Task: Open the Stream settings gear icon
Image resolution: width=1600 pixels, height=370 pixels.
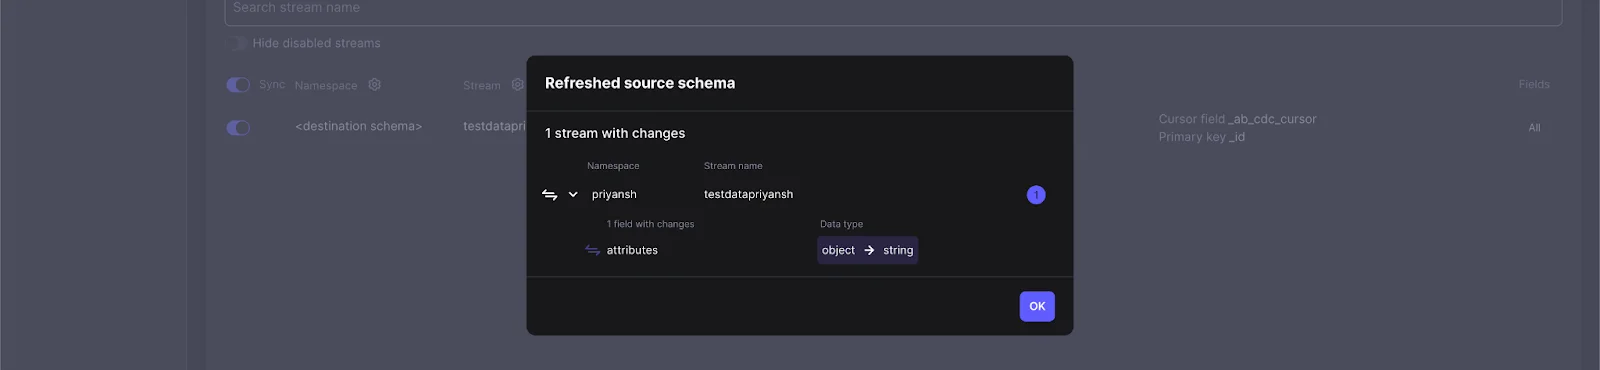Action: (x=517, y=85)
